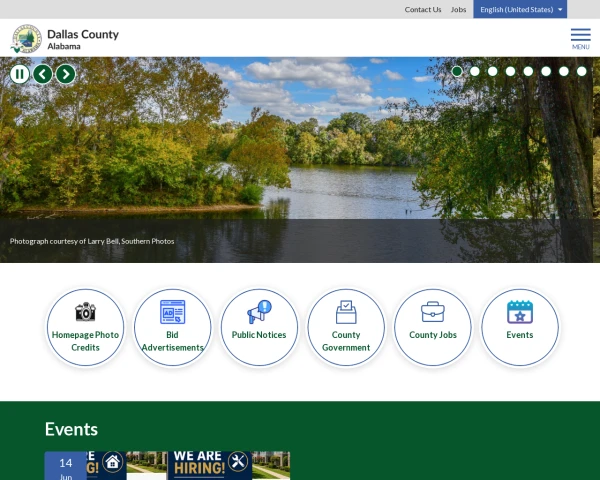The image size is (600, 480).
Task: Open the Jobs link in top bar
Action: 458,10
